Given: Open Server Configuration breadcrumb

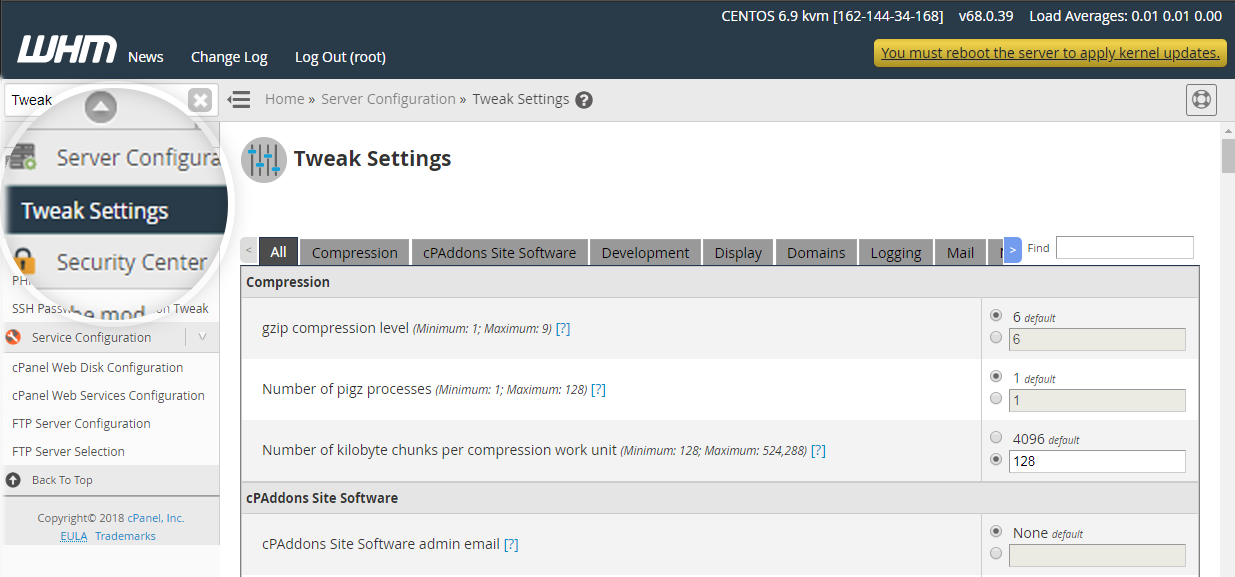Looking at the screenshot, I should pos(388,99).
